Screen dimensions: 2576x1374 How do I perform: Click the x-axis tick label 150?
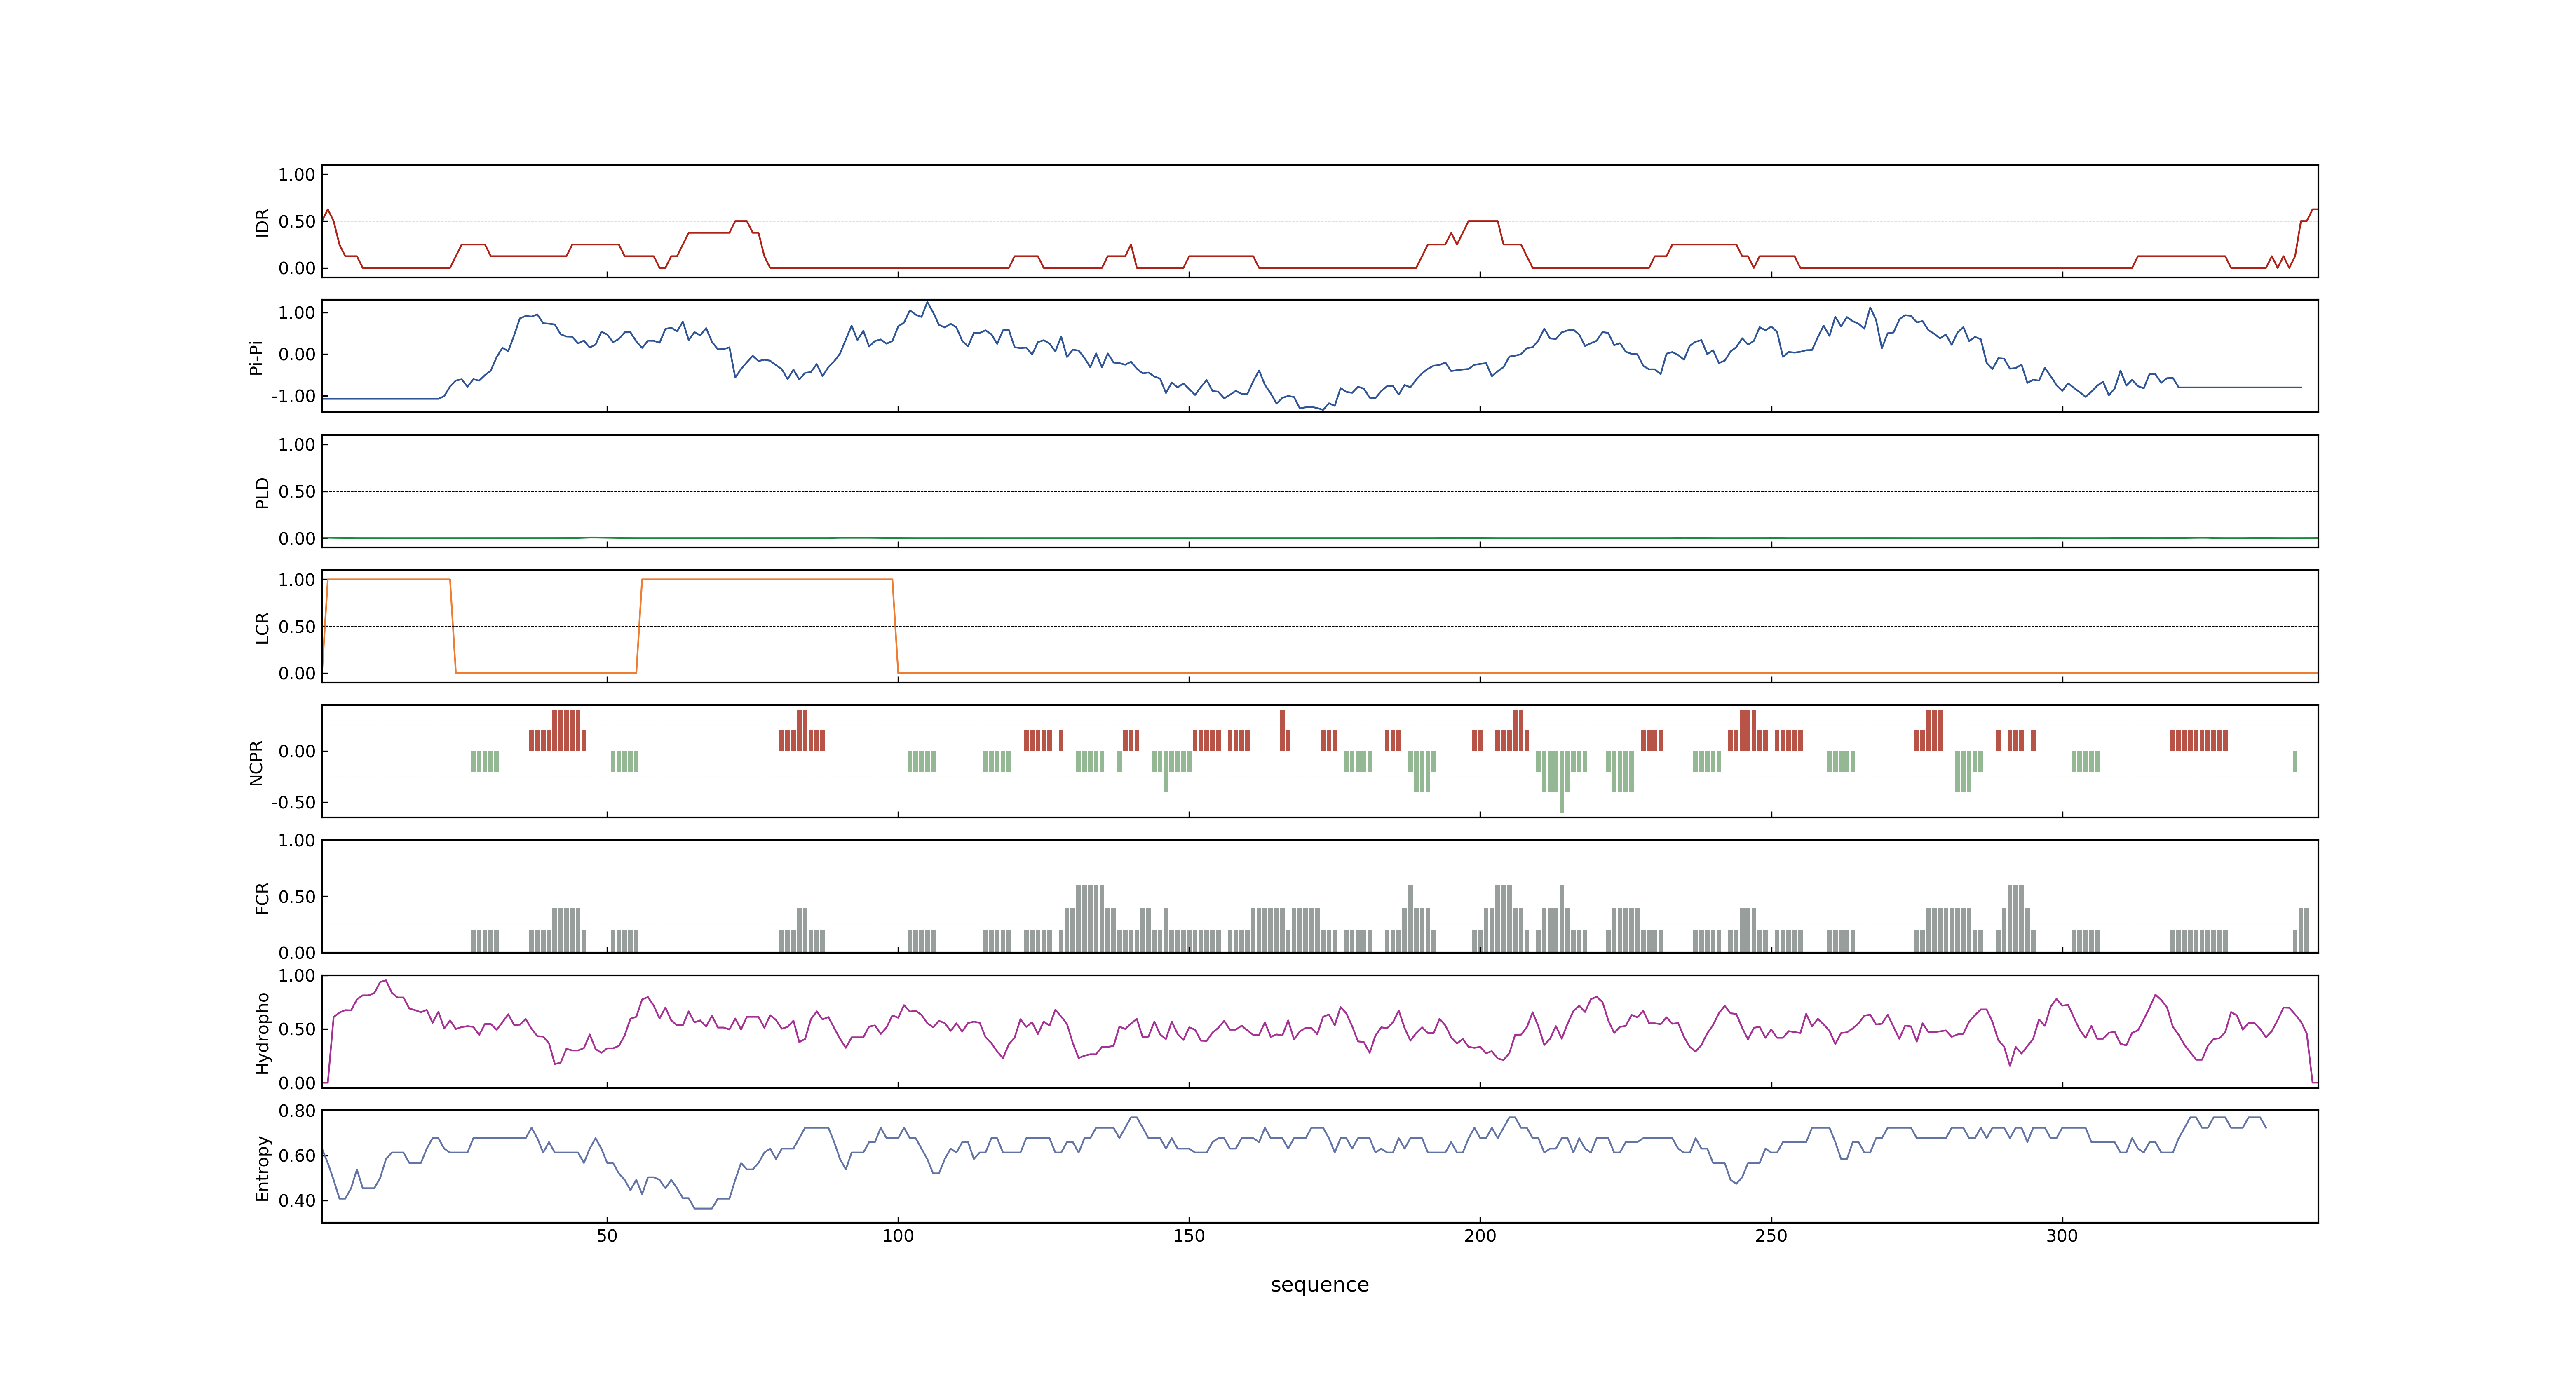(x=1189, y=1236)
